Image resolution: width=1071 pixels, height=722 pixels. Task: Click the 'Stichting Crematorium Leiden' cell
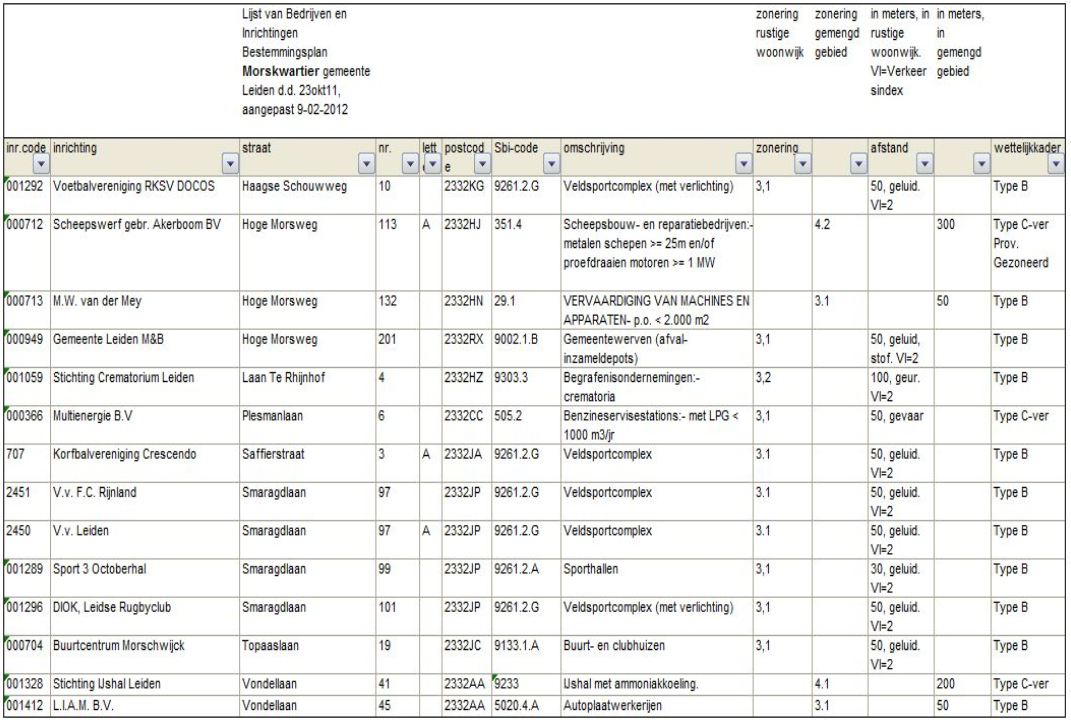pos(145,386)
